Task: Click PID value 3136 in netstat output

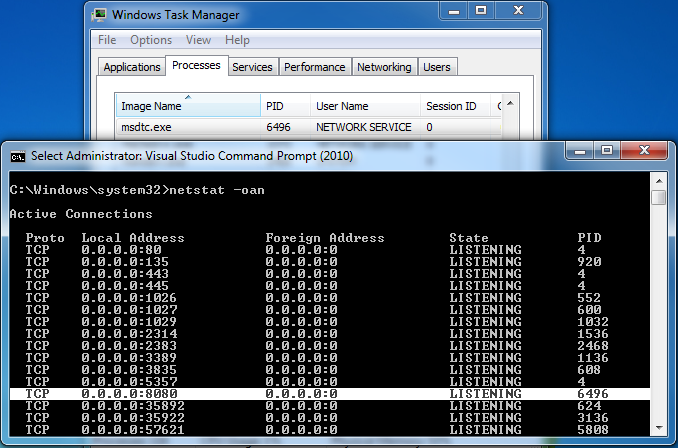Action: coord(593,418)
